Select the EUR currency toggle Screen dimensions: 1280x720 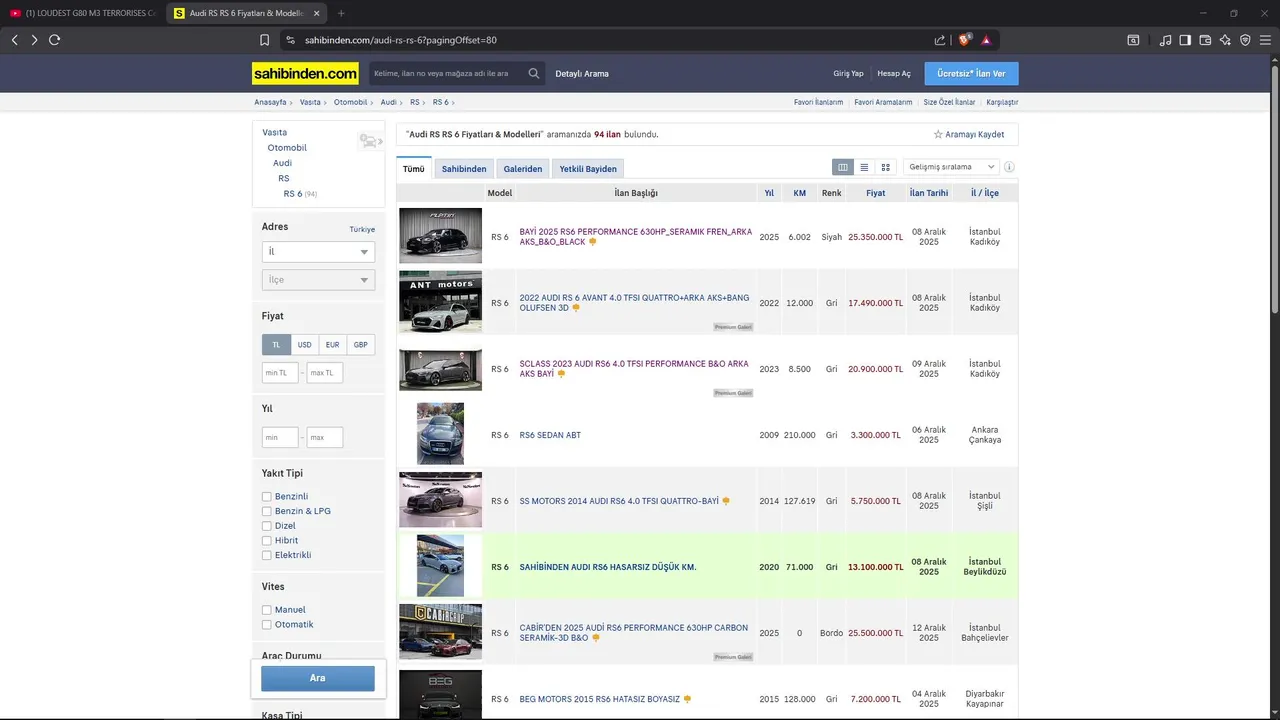coord(332,344)
